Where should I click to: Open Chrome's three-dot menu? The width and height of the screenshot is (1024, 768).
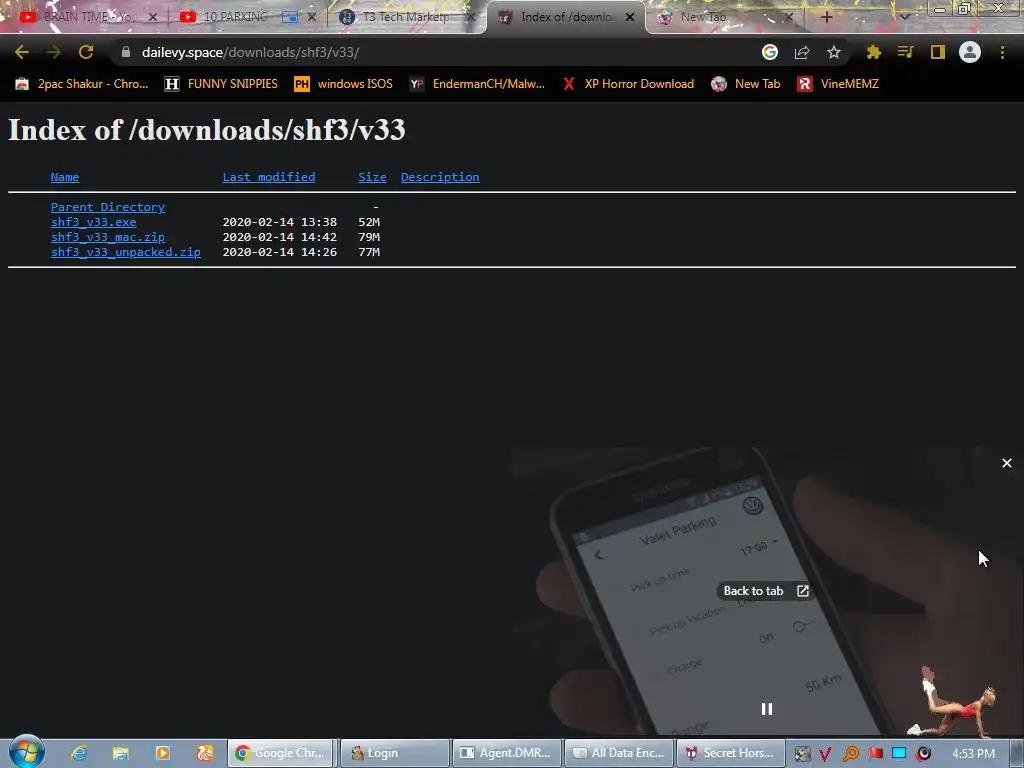pyautogui.click(x=1002, y=52)
